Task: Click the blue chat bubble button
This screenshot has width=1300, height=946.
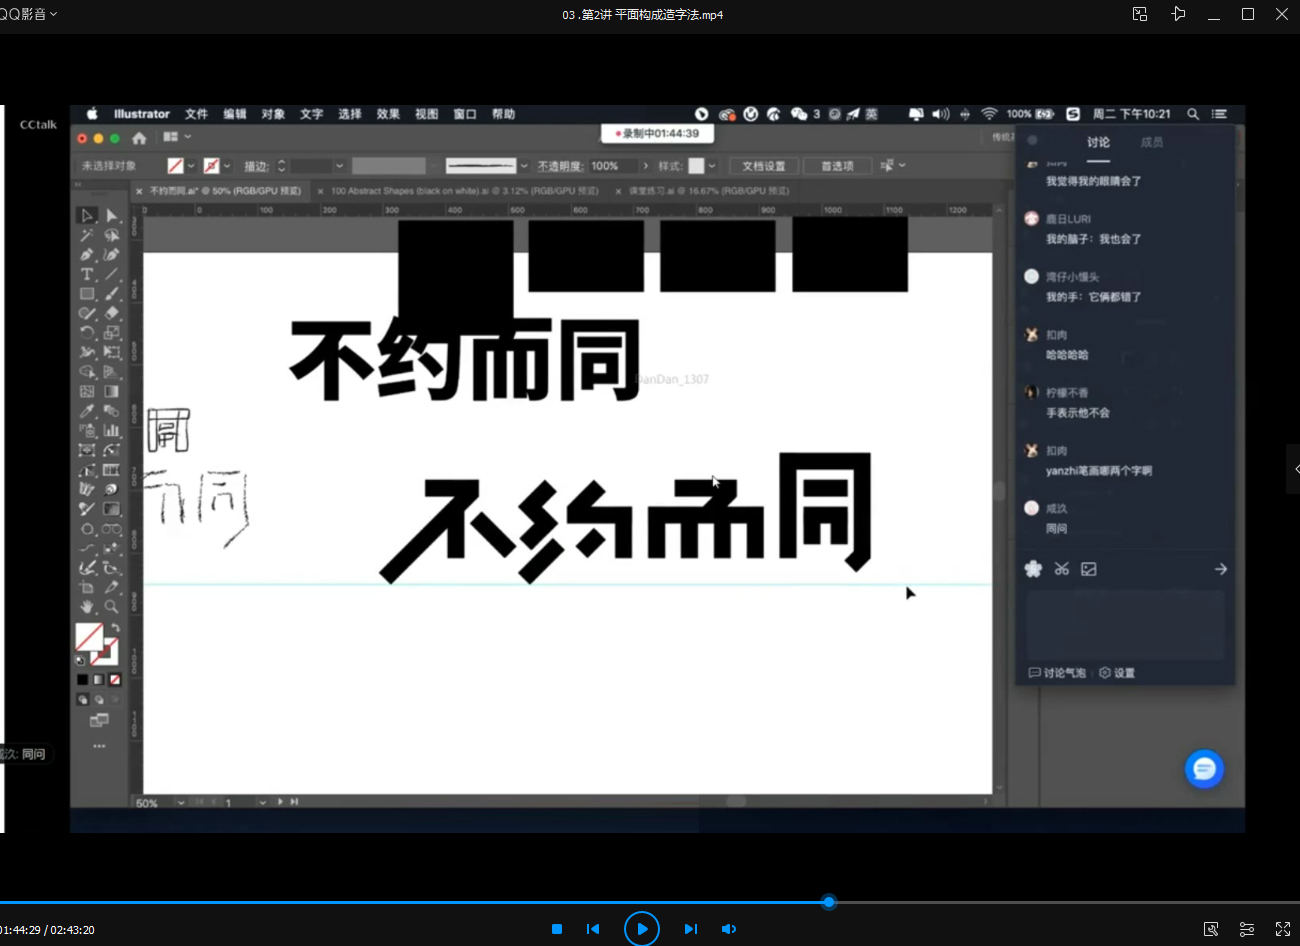Action: (1204, 769)
